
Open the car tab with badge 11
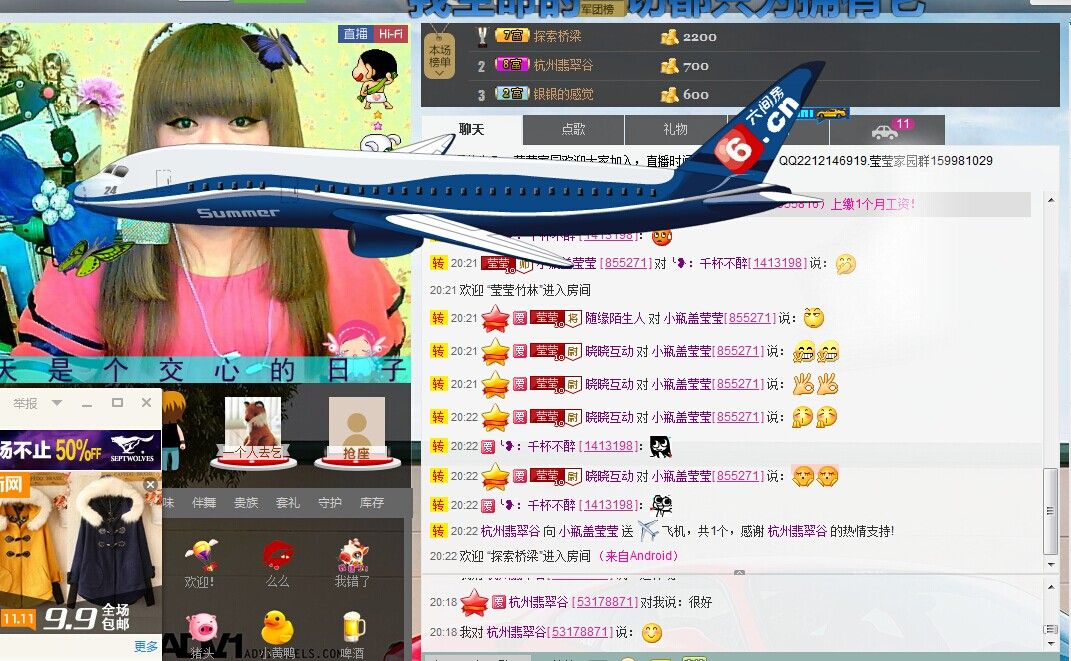pos(889,129)
